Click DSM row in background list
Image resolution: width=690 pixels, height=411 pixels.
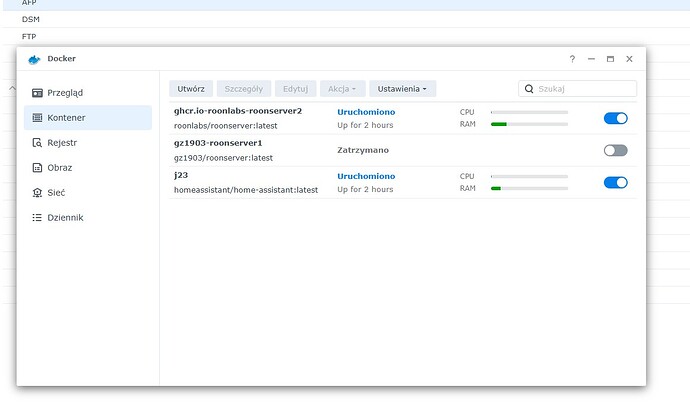pyautogui.click(x=346, y=19)
